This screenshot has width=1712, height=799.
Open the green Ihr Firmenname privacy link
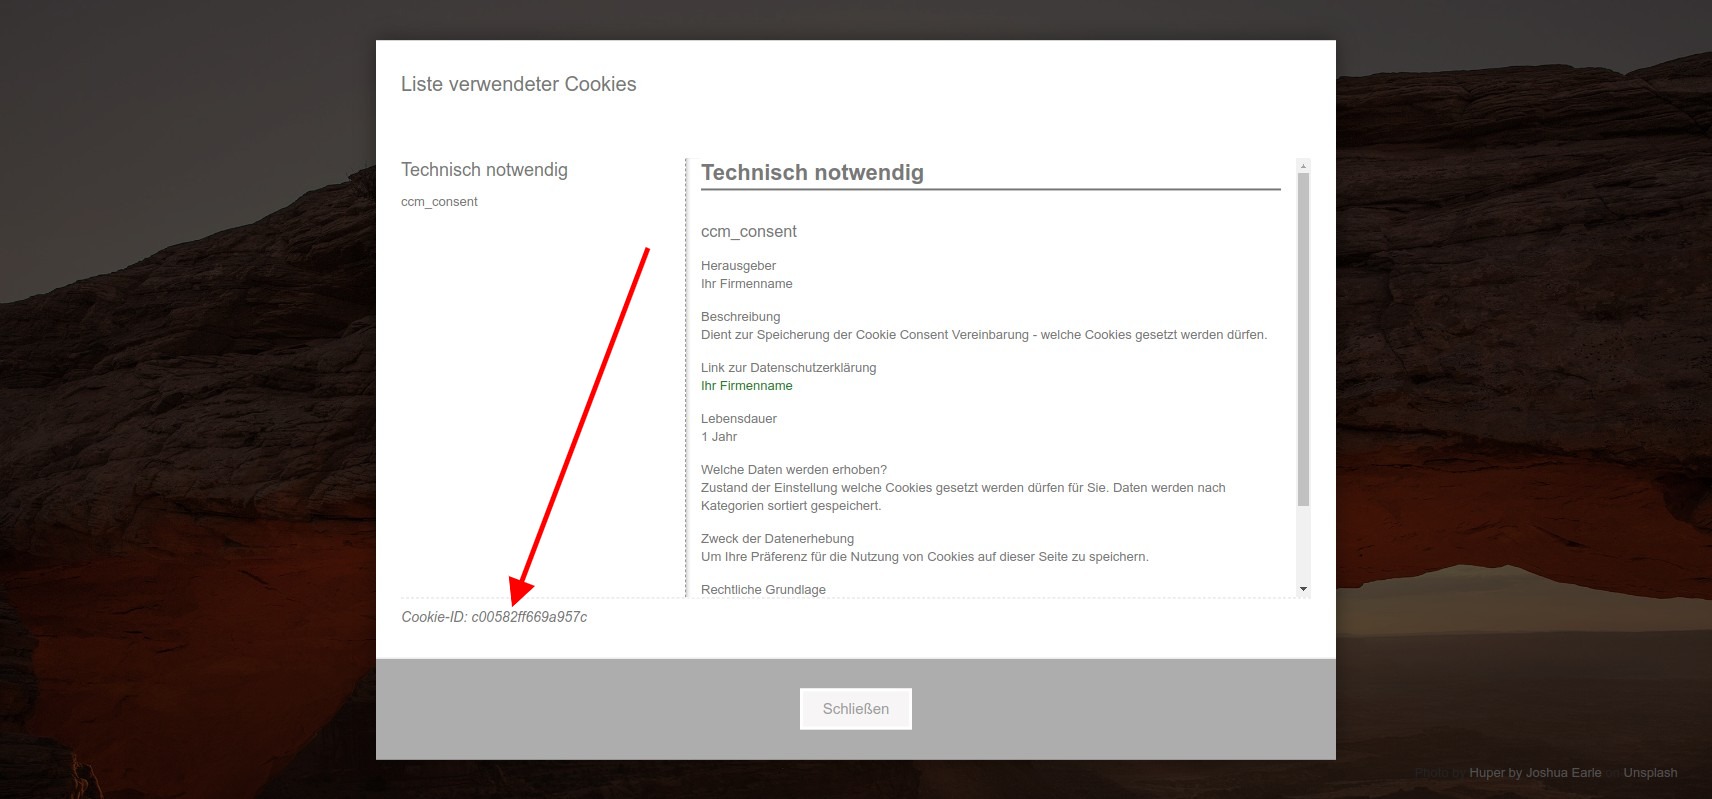[746, 386]
